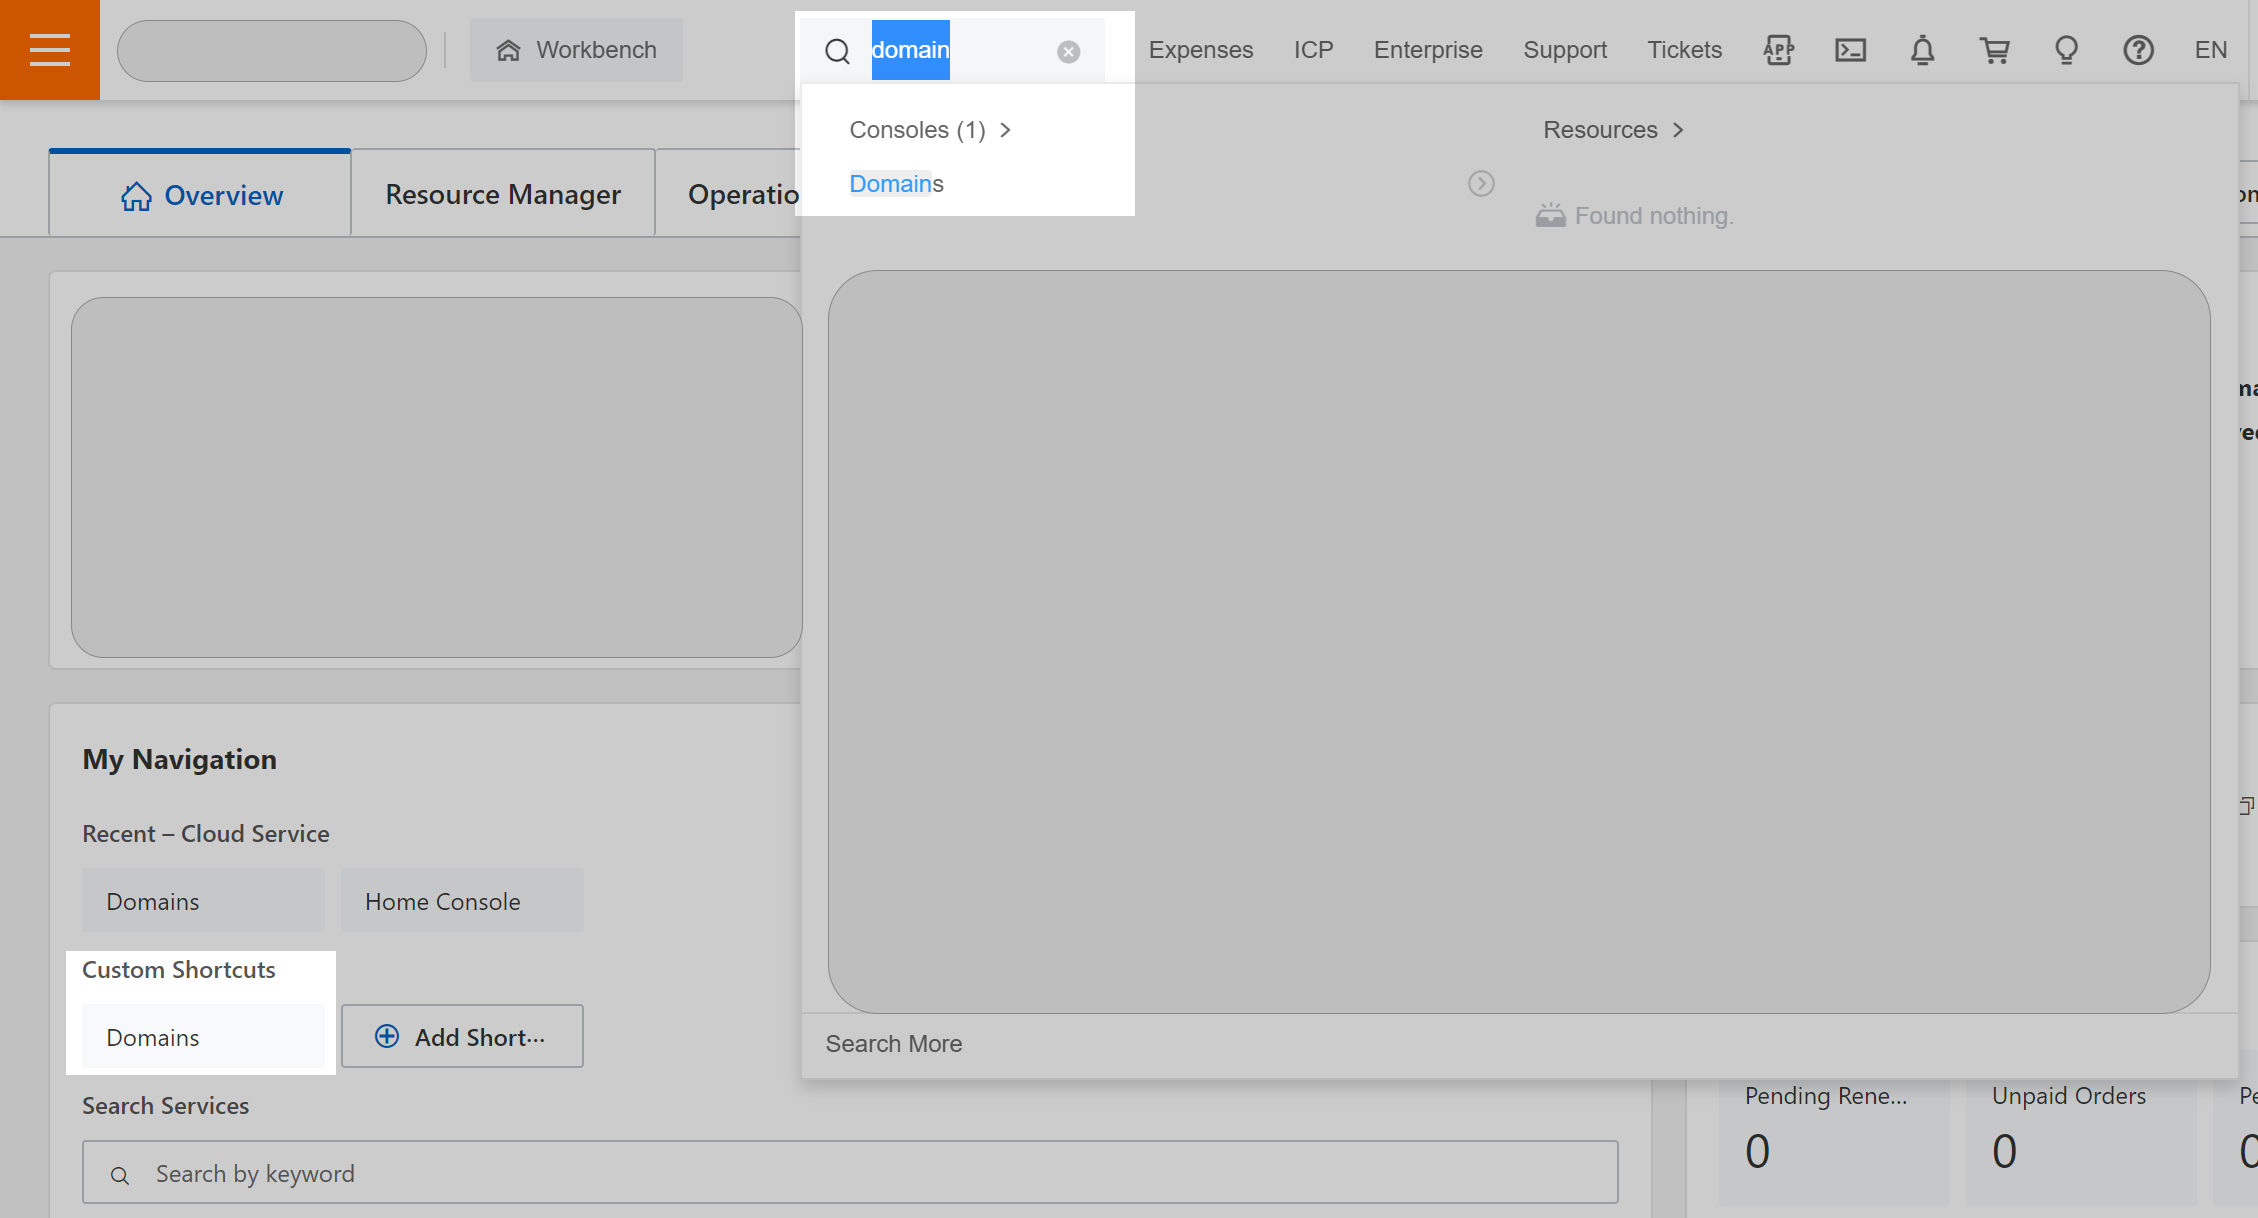Open the shopping cart icon
The width and height of the screenshot is (2258, 1218).
[1995, 49]
